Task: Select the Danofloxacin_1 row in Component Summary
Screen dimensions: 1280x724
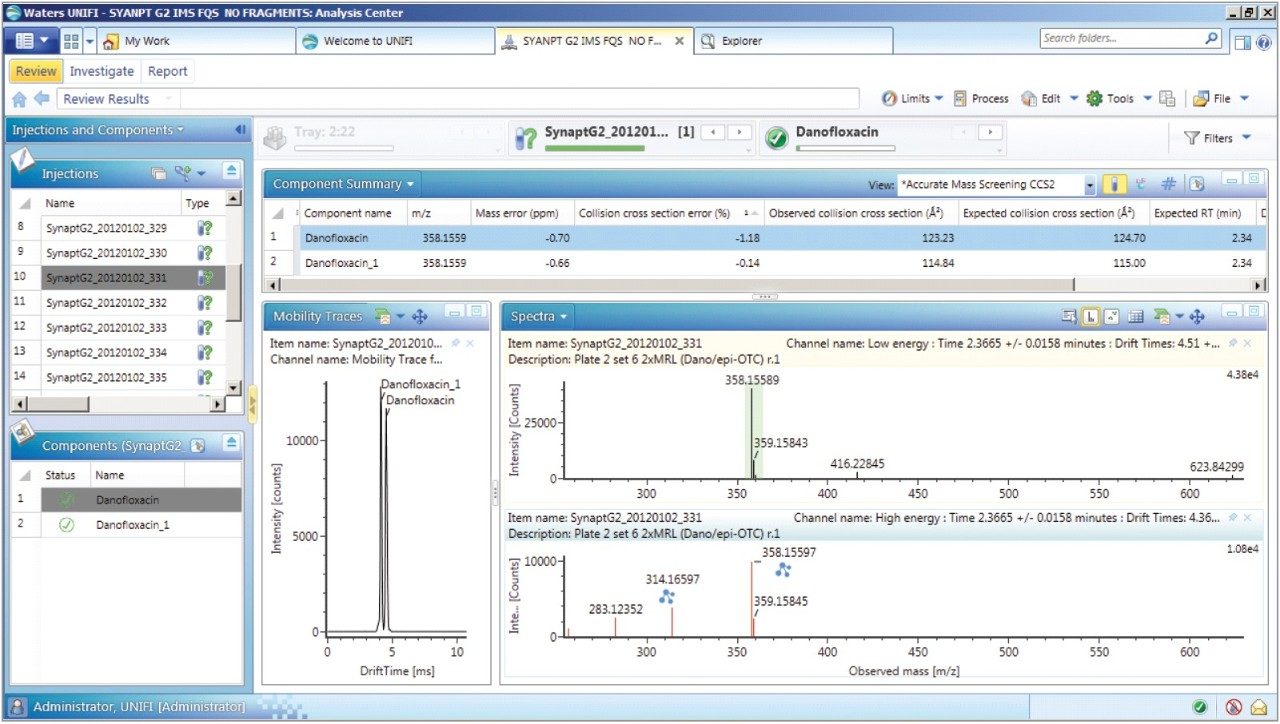Action: (765, 263)
